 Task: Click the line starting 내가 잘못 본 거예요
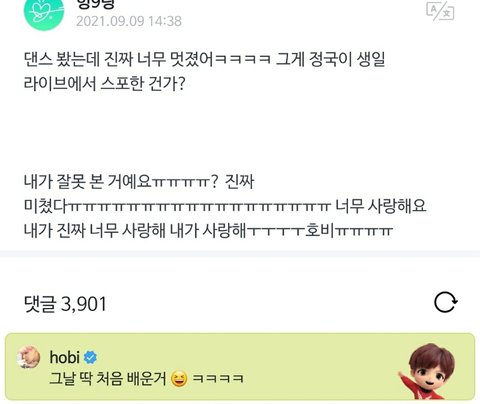139,182
